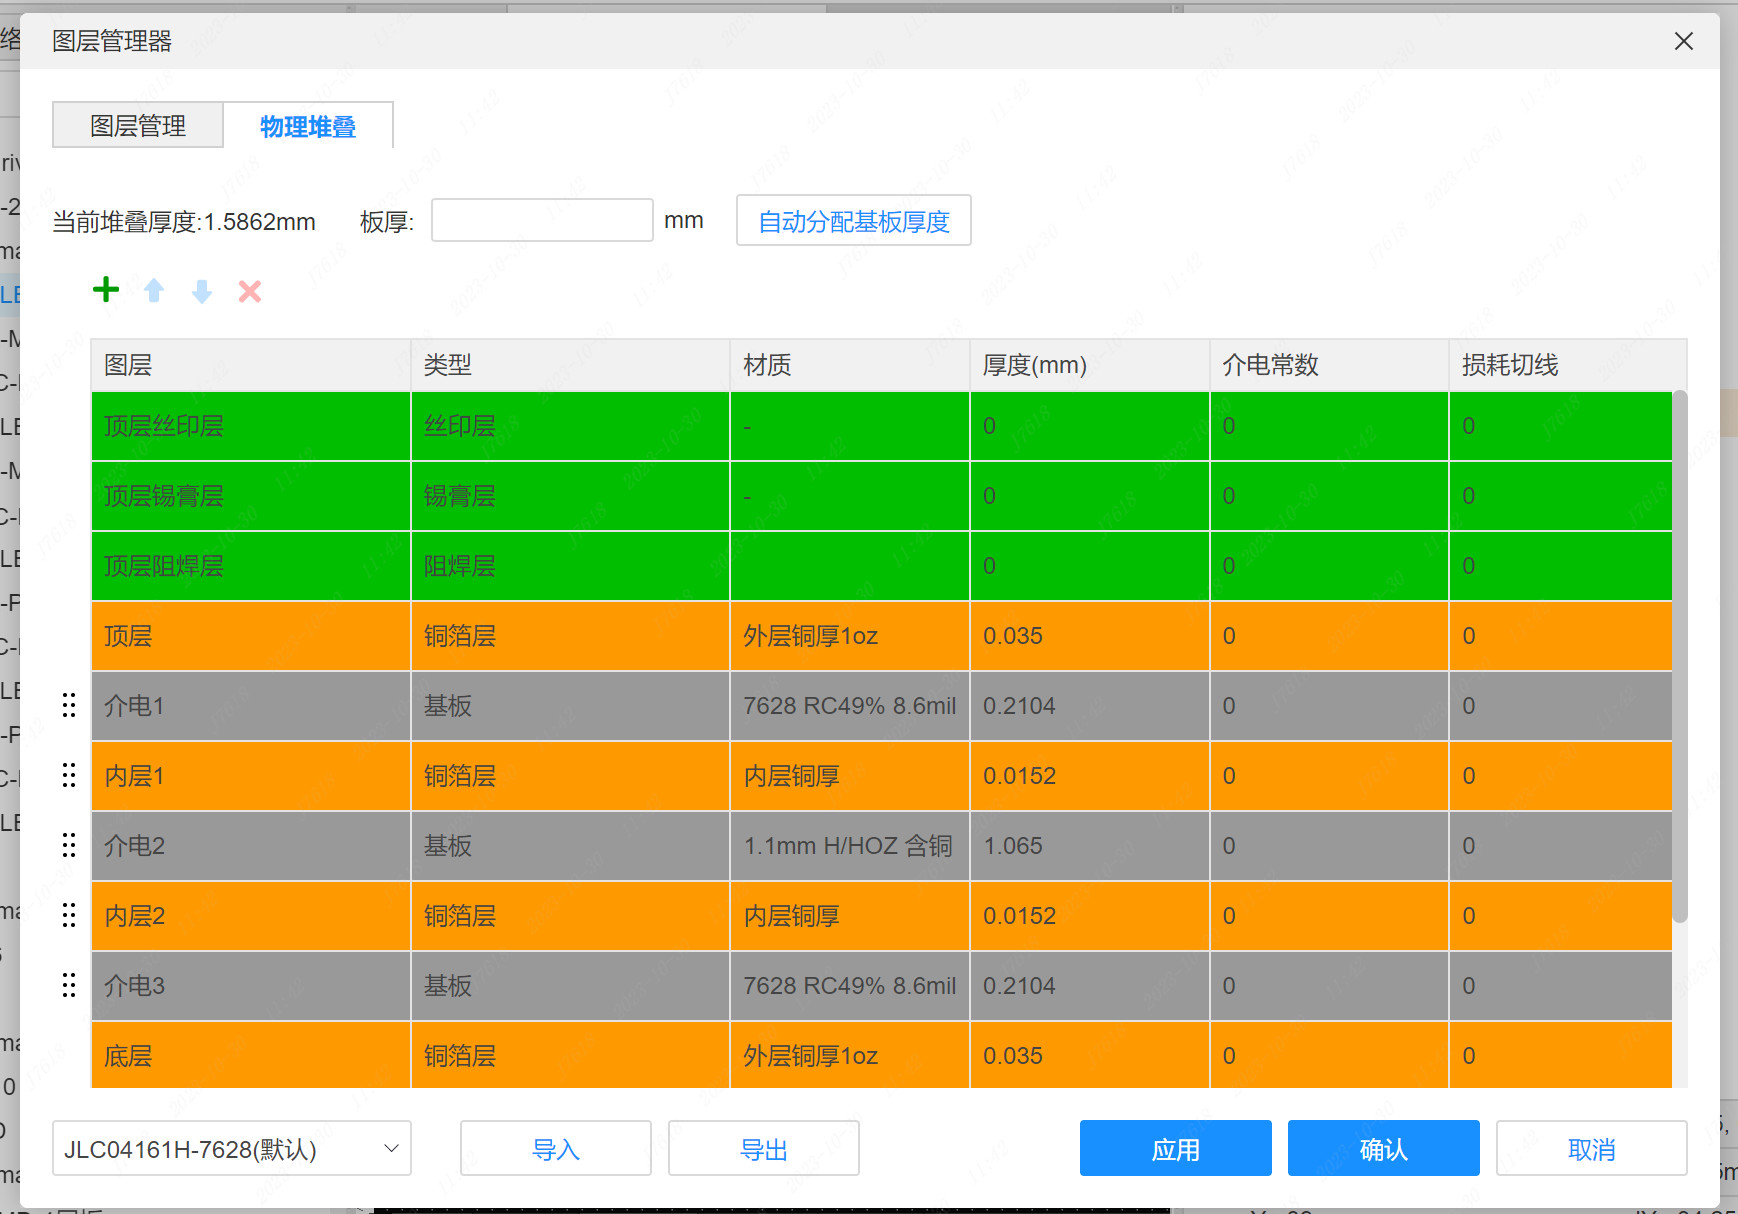Select the 物理堆叠 tab

[308, 126]
